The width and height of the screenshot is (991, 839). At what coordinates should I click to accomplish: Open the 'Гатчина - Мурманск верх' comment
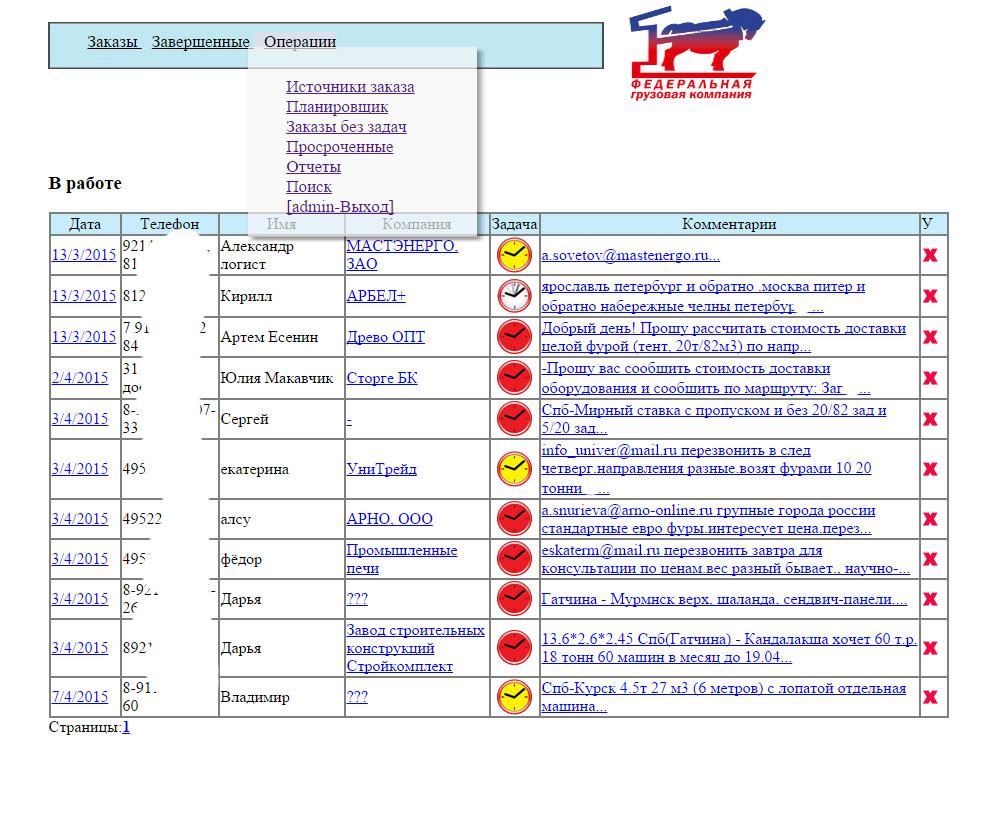tap(724, 599)
